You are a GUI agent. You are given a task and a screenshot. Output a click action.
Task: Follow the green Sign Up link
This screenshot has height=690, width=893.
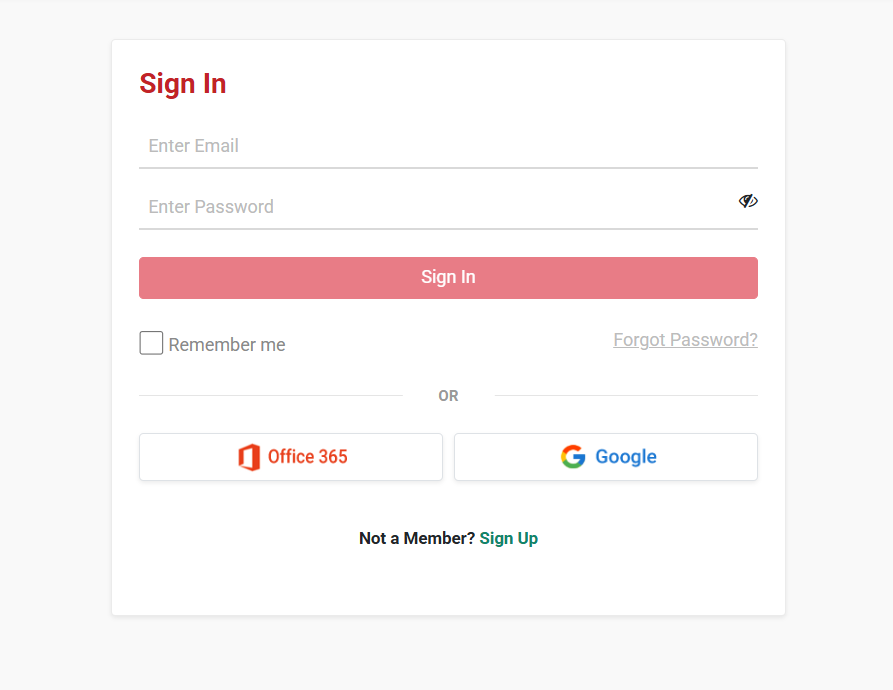point(509,538)
